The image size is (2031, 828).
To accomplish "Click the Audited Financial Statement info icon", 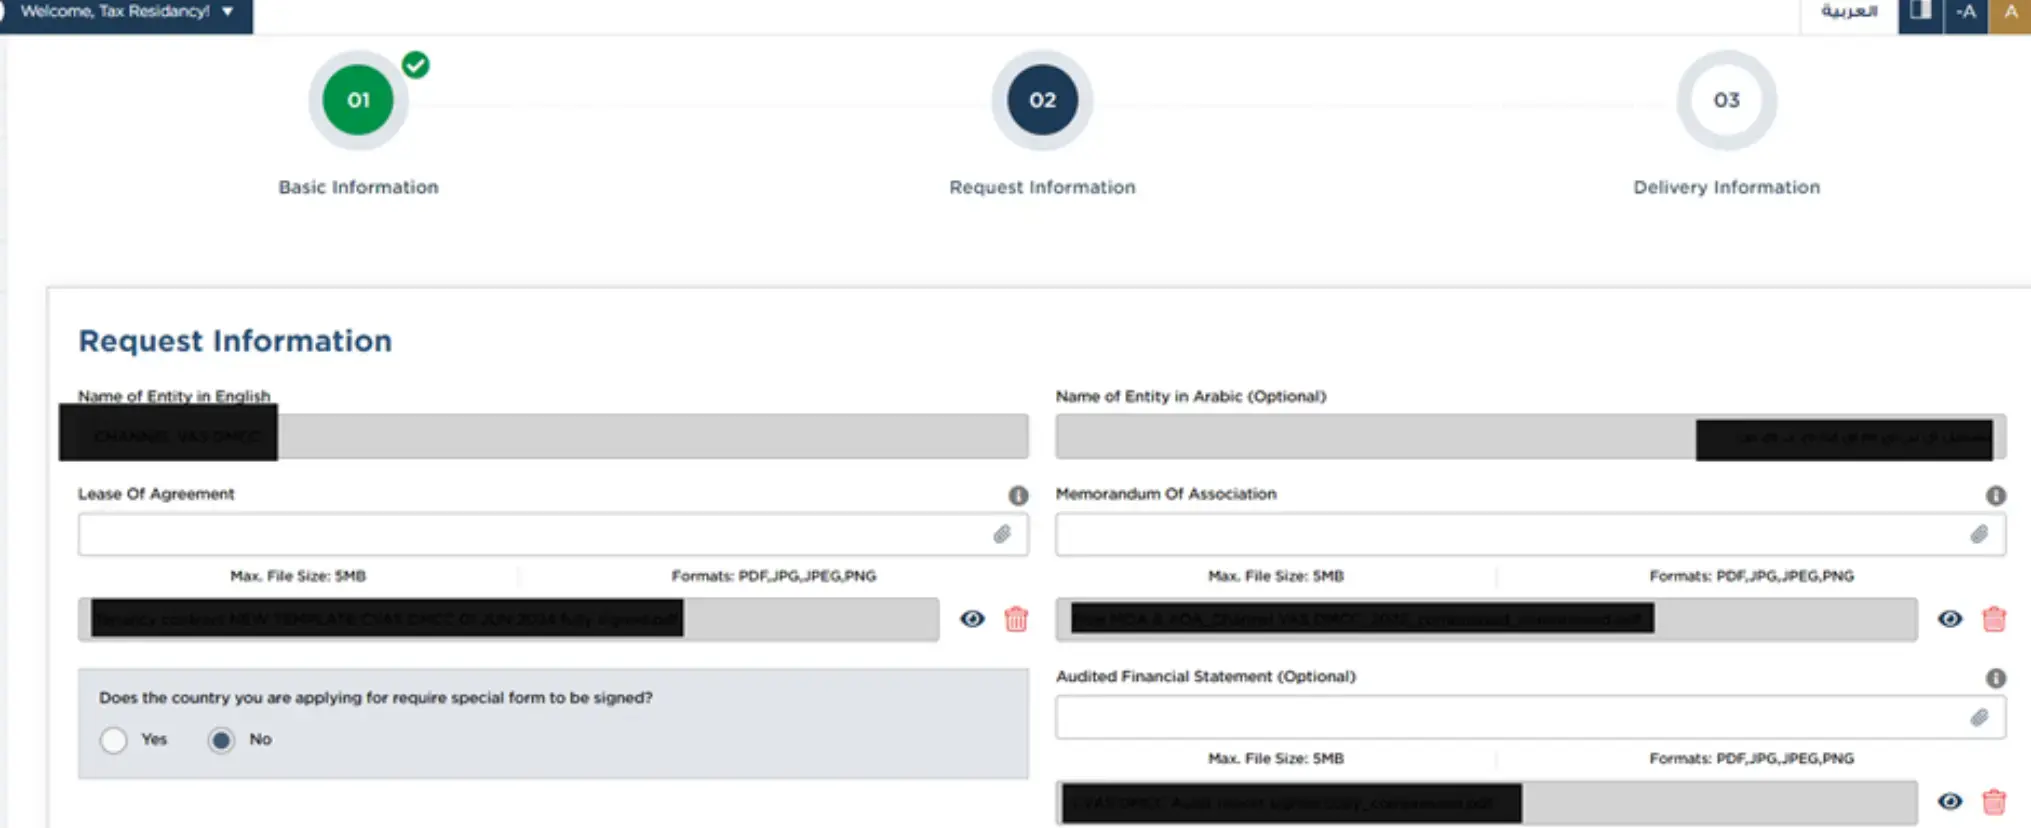I will point(1995,678).
